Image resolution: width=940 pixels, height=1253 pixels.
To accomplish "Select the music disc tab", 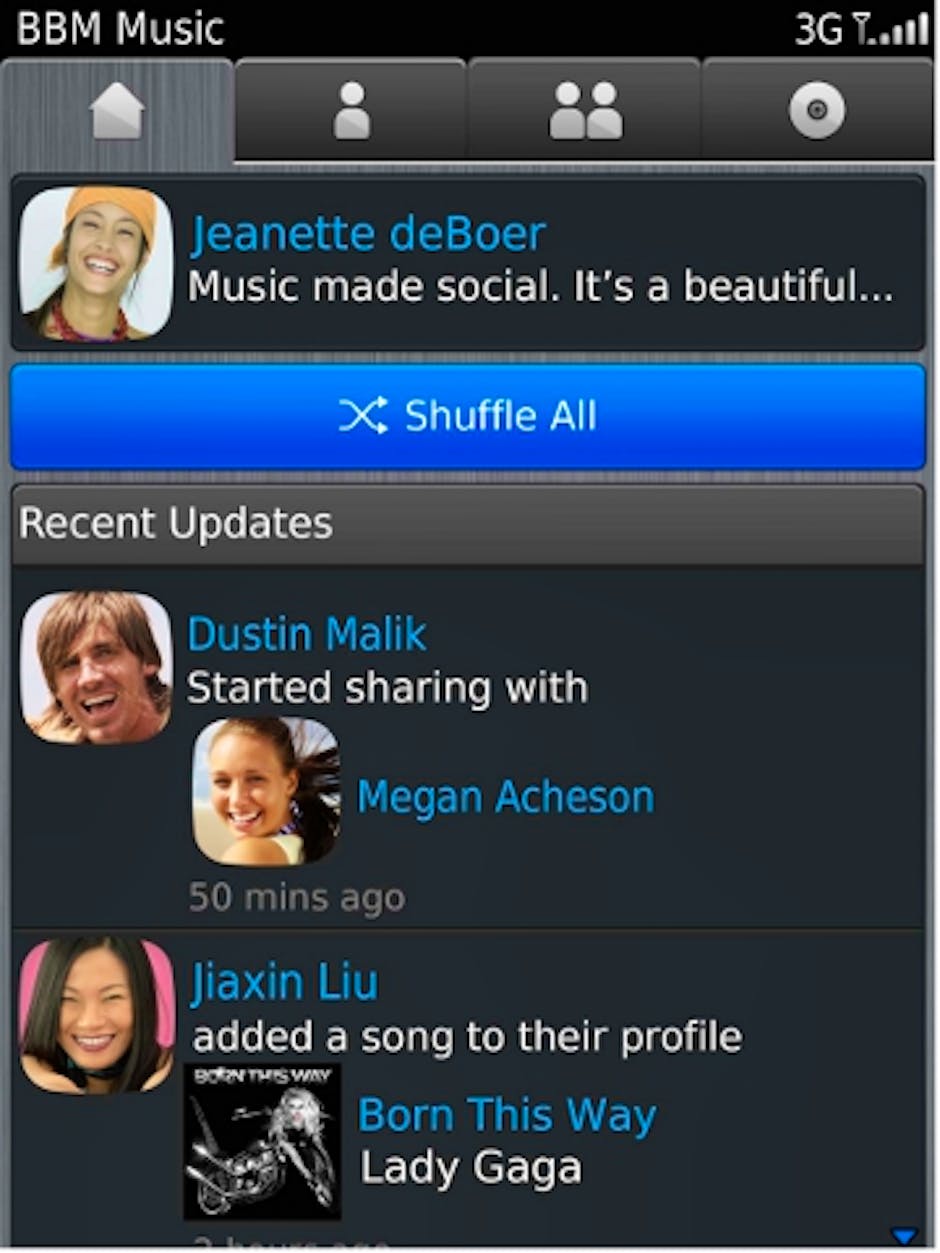I will (x=817, y=111).
